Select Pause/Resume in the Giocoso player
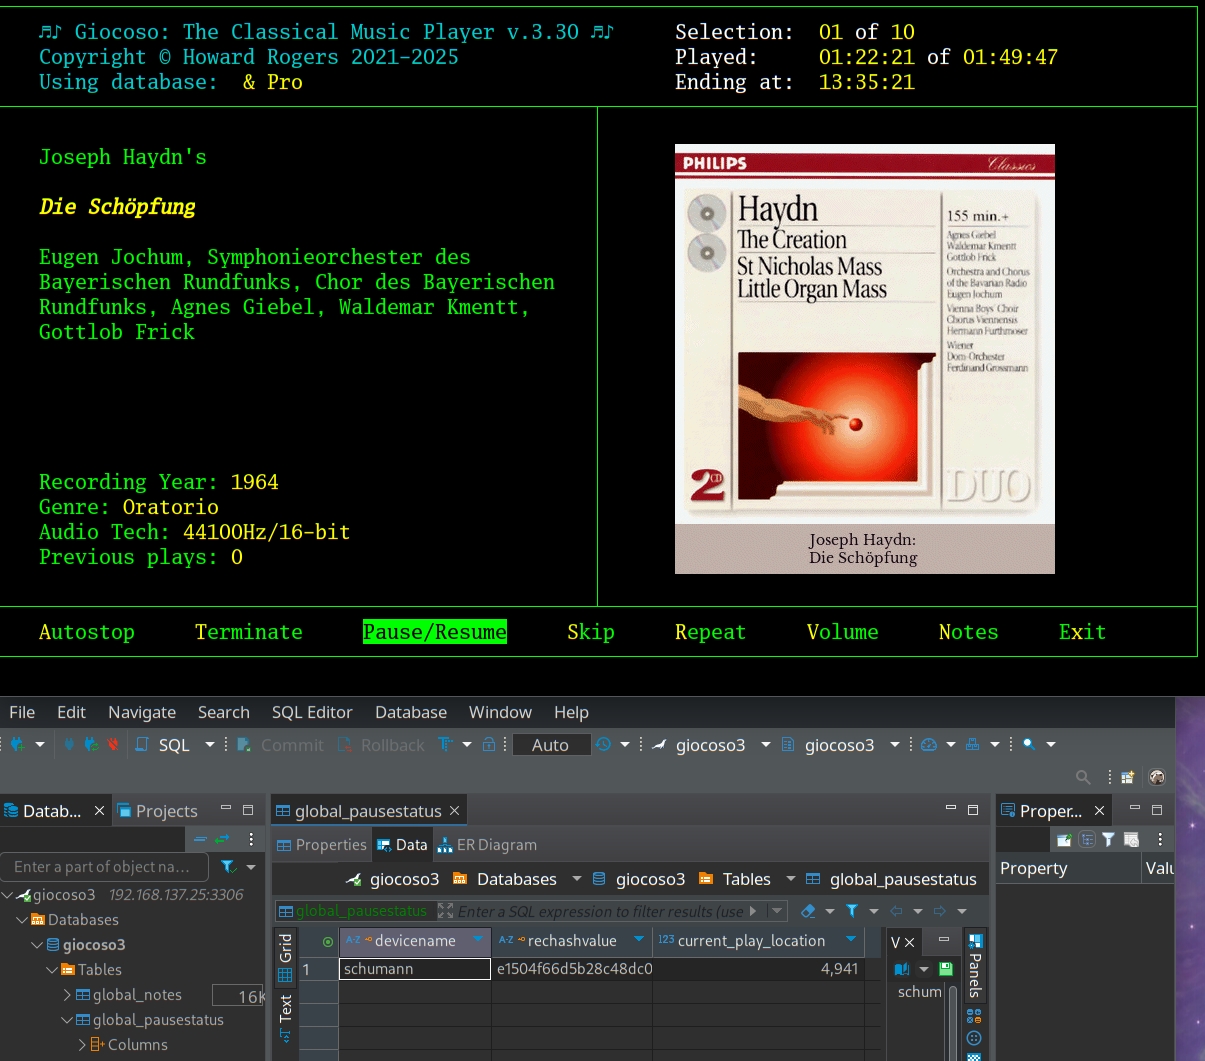1205x1061 pixels. (x=434, y=631)
